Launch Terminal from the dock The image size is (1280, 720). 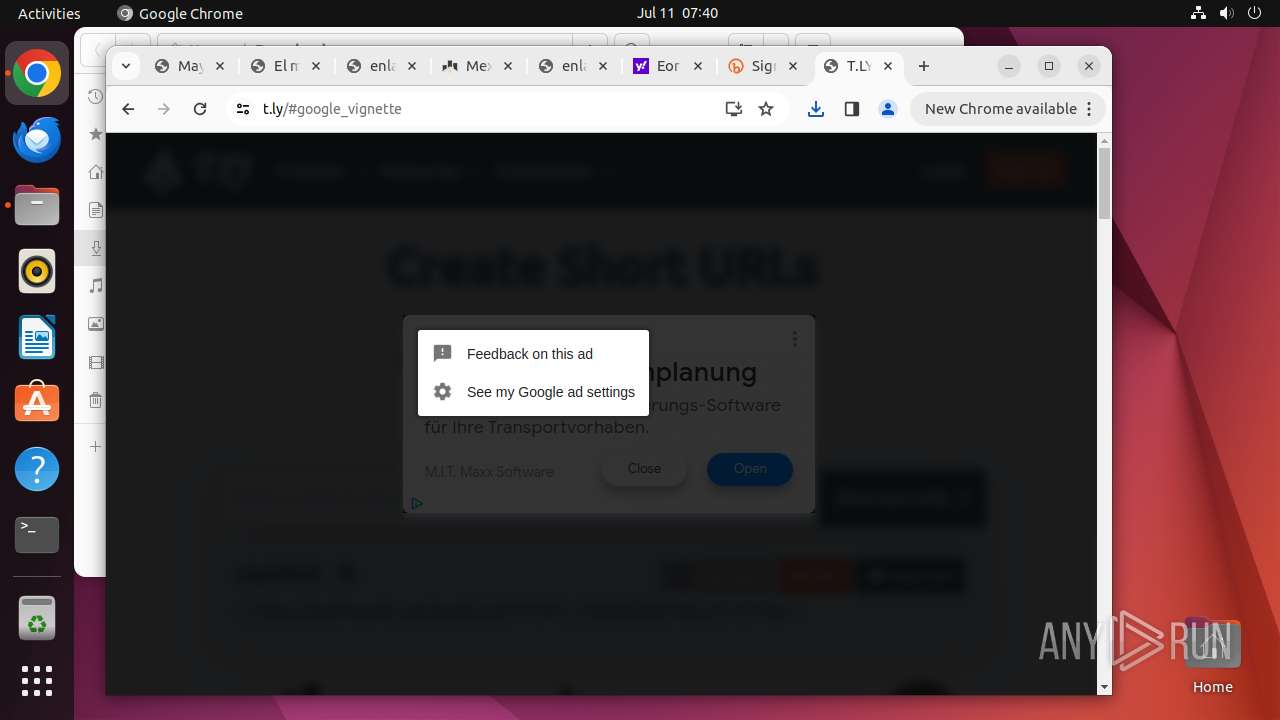click(x=37, y=535)
